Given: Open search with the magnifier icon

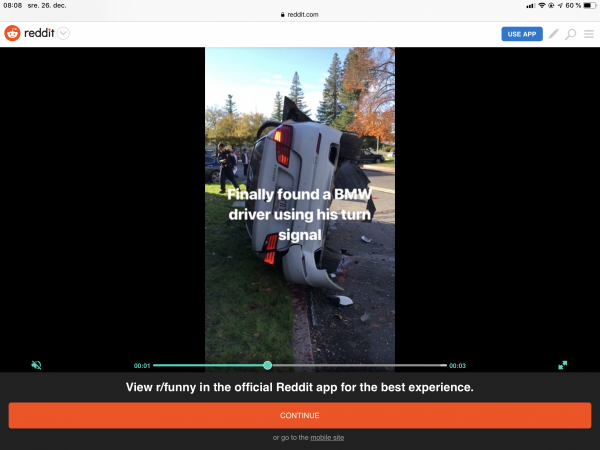Looking at the screenshot, I should 571,34.
